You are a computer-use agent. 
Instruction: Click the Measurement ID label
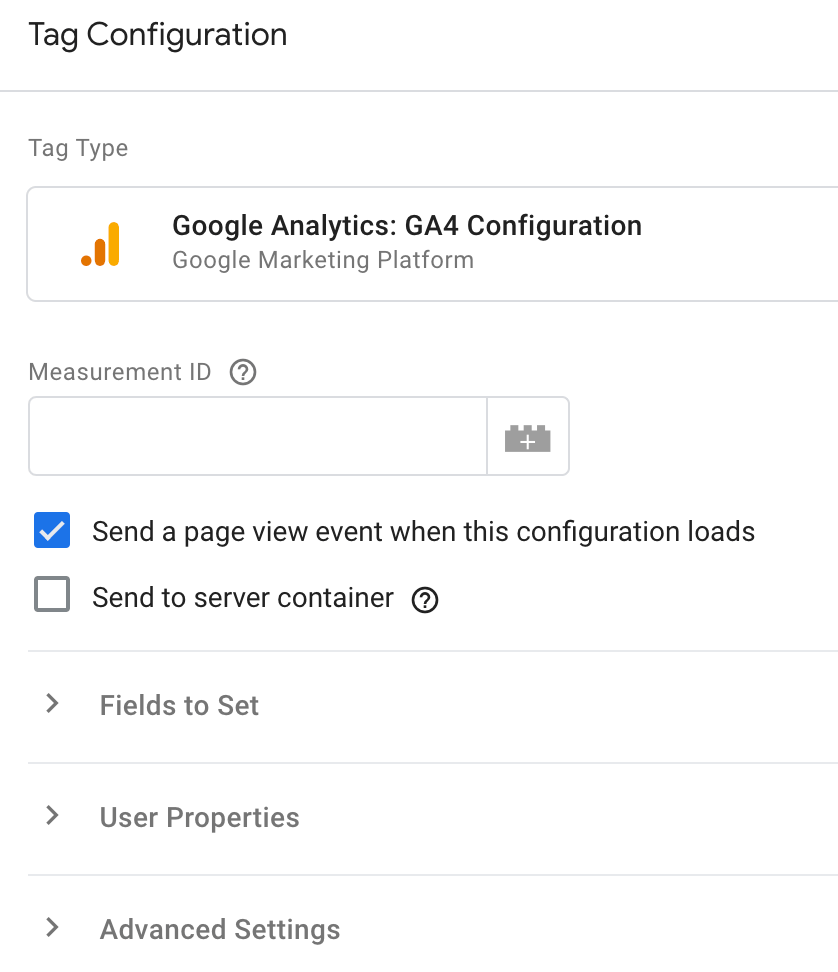[x=120, y=372]
